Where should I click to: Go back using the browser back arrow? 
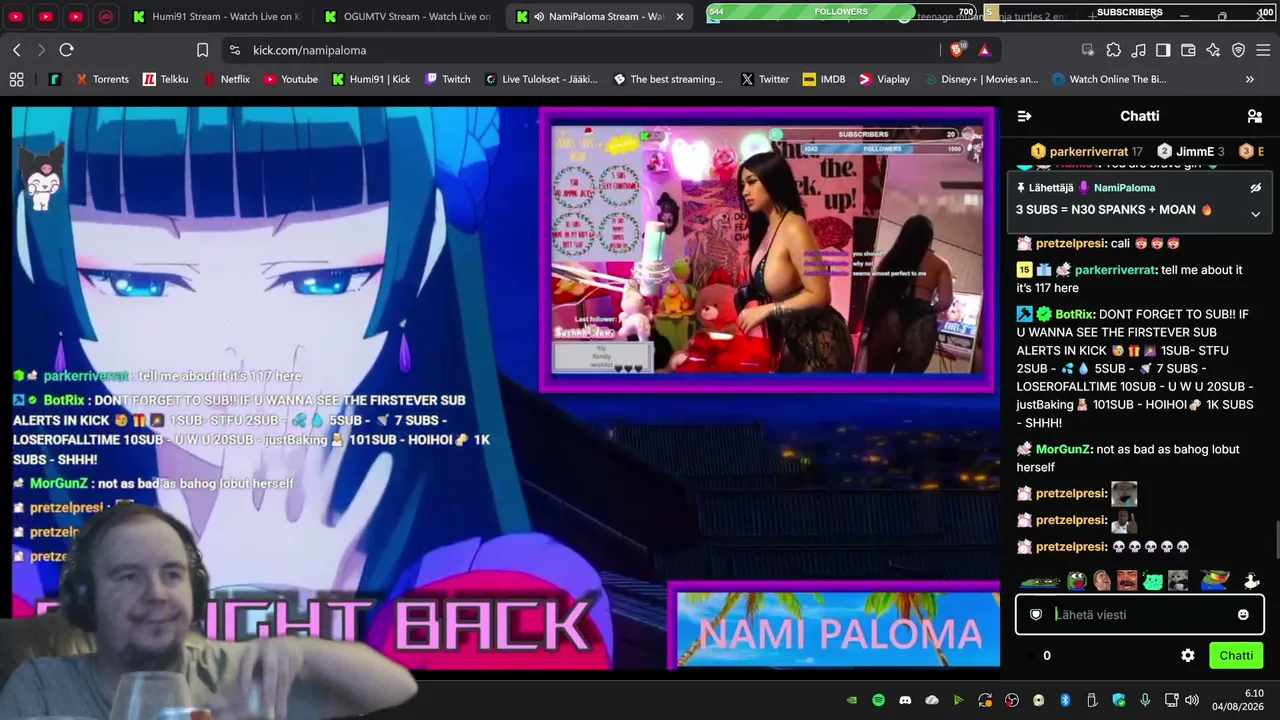[x=17, y=50]
